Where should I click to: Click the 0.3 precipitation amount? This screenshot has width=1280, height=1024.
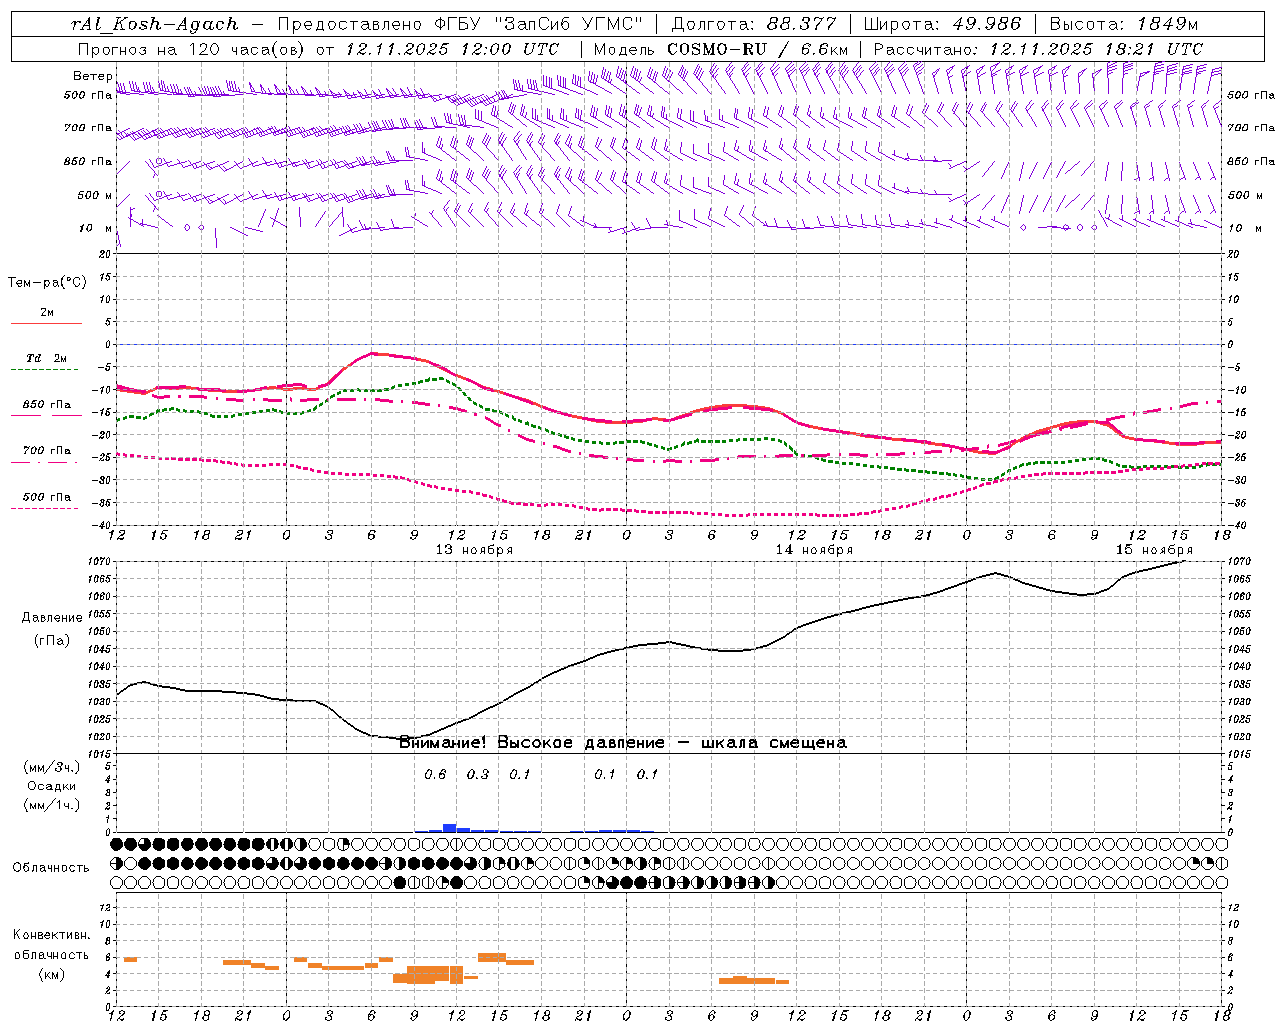[x=478, y=775]
